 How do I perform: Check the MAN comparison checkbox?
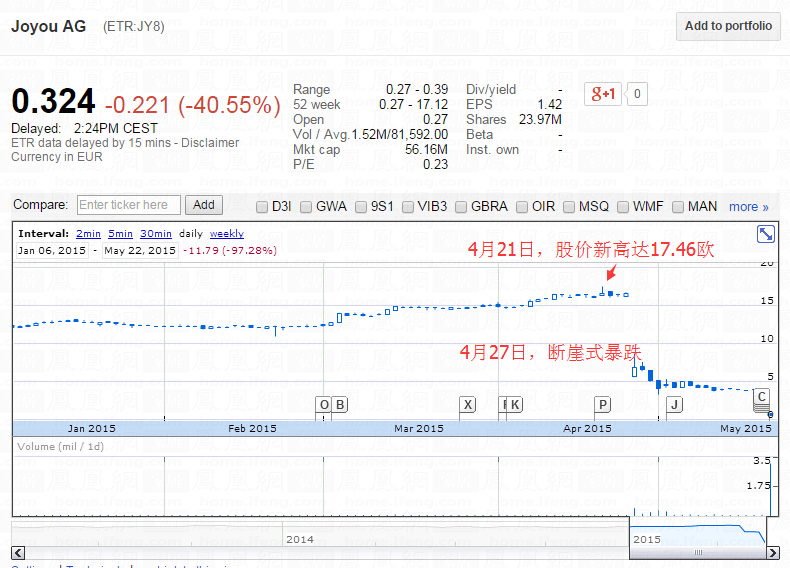678,207
